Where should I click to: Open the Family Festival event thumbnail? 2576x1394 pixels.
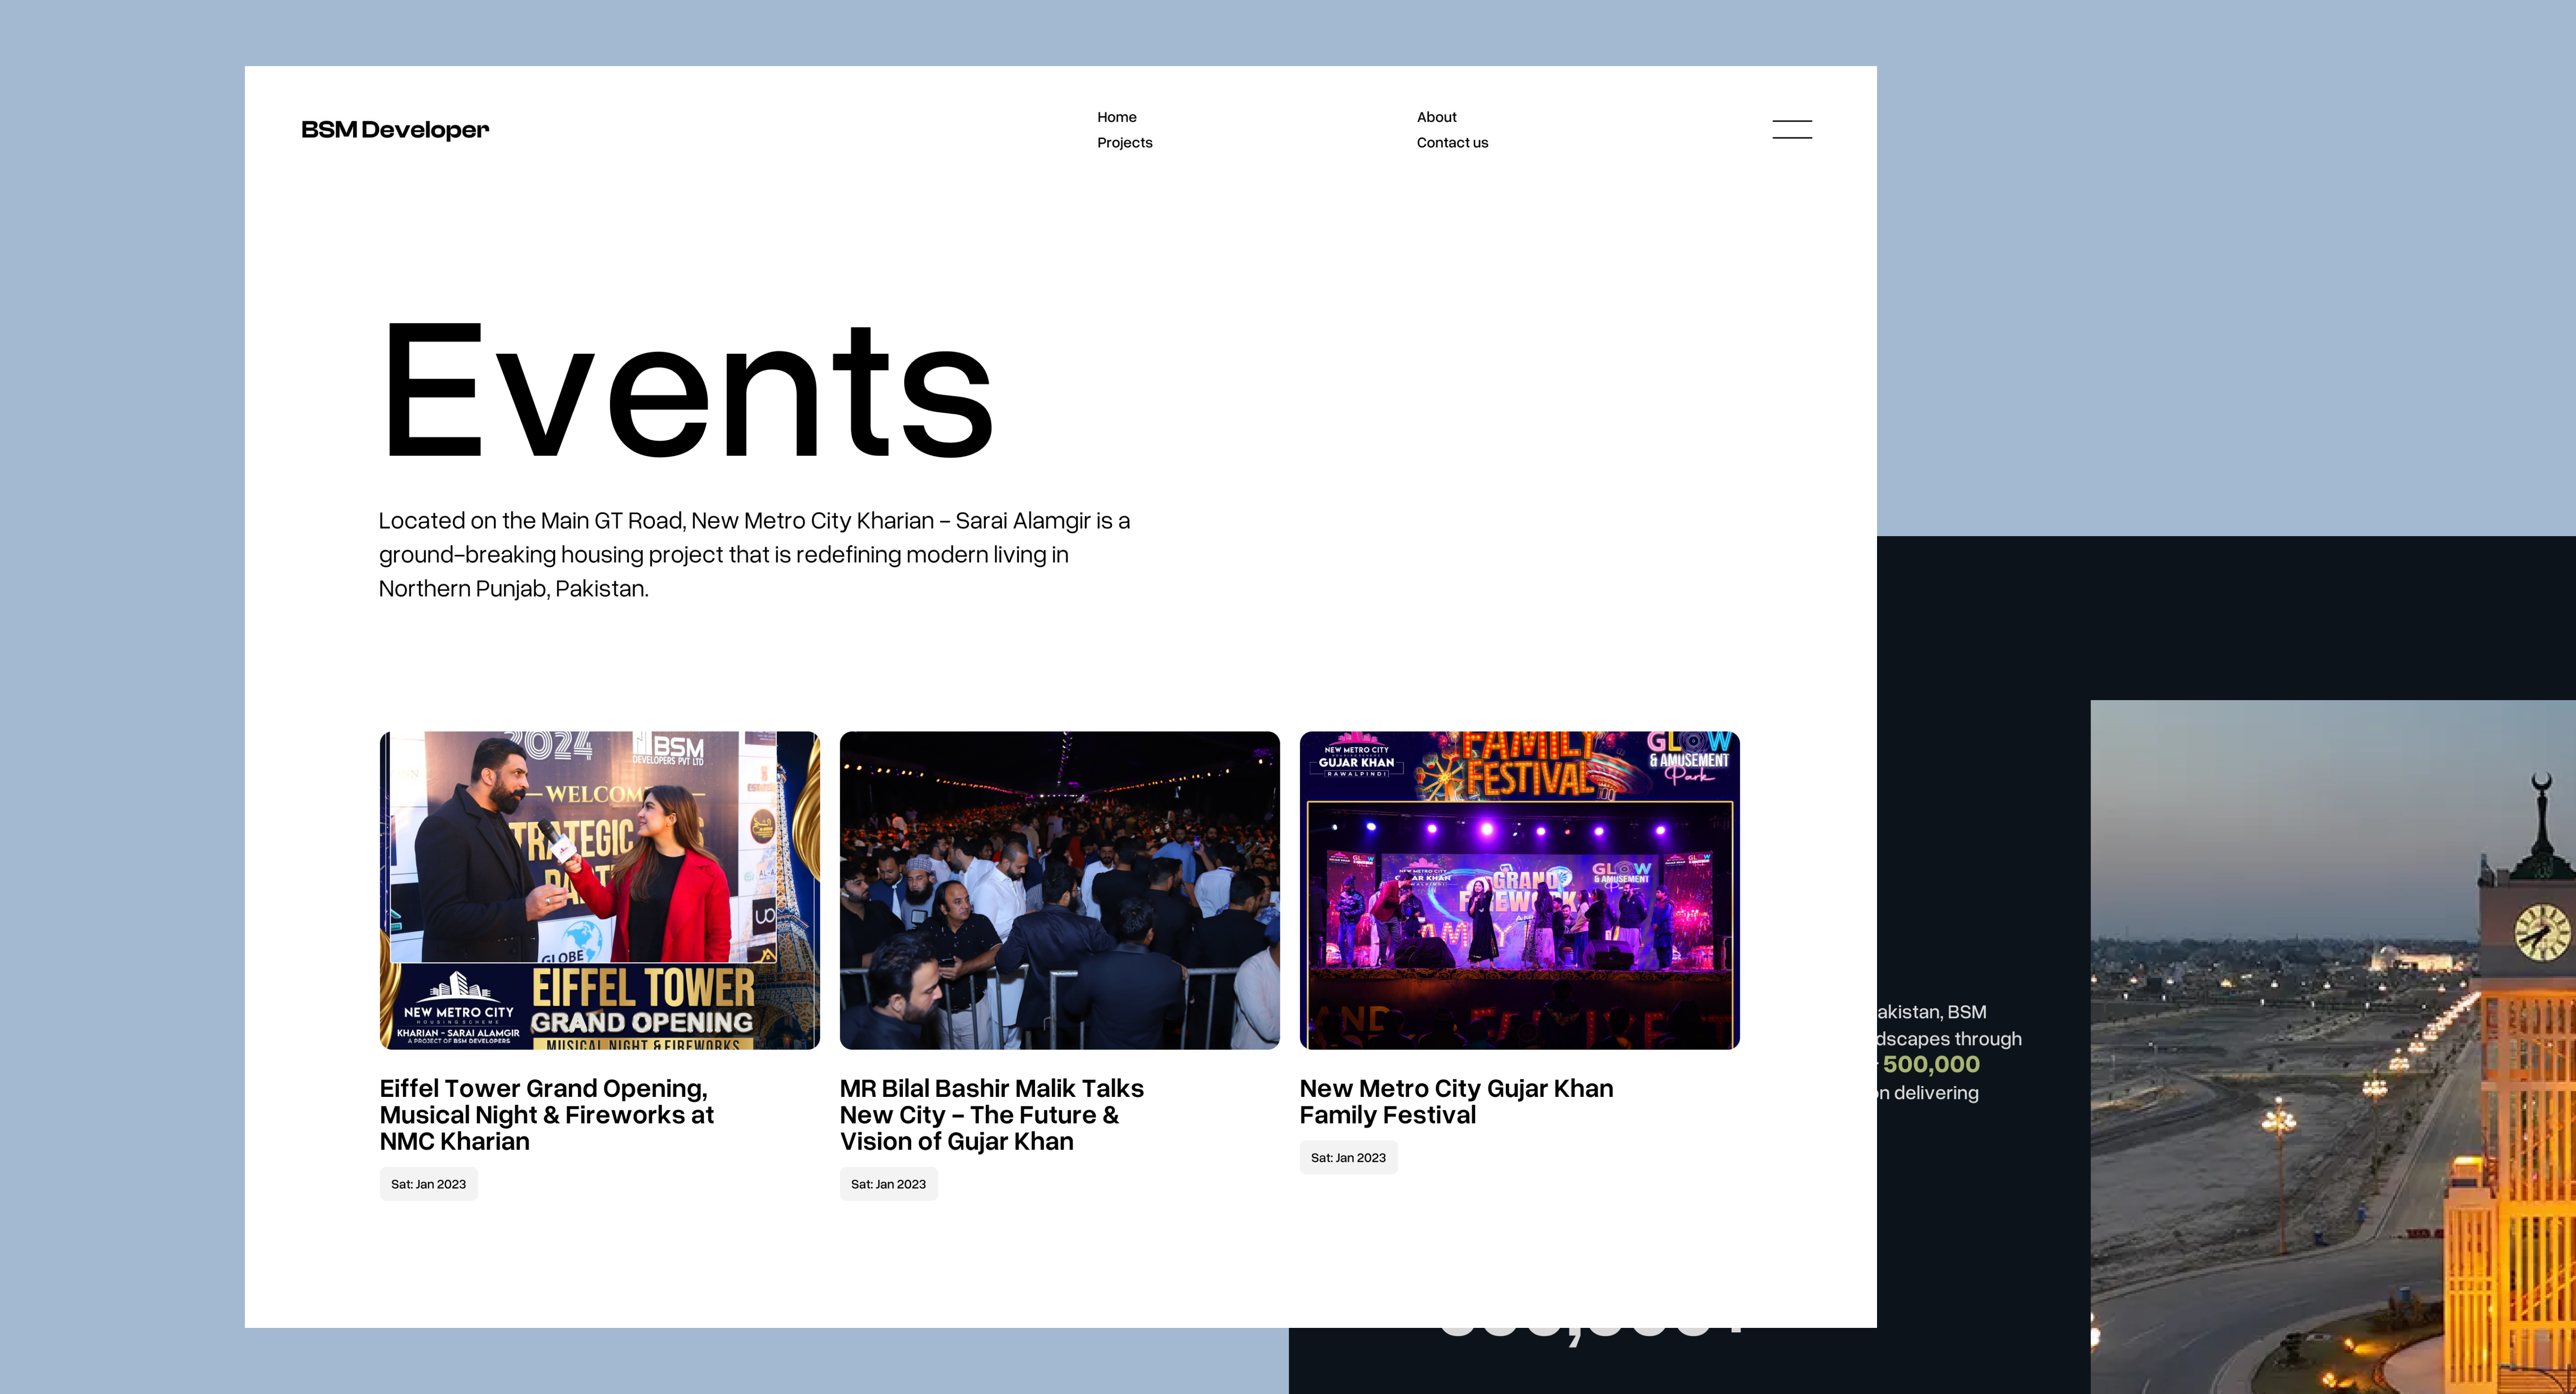click(1519, 890)
